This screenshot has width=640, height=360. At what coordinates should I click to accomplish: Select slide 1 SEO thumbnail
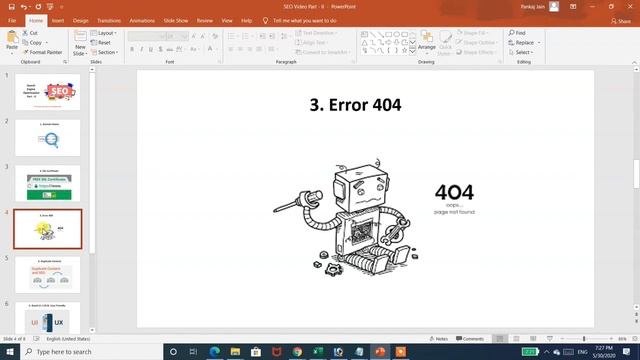coord(48,92)
